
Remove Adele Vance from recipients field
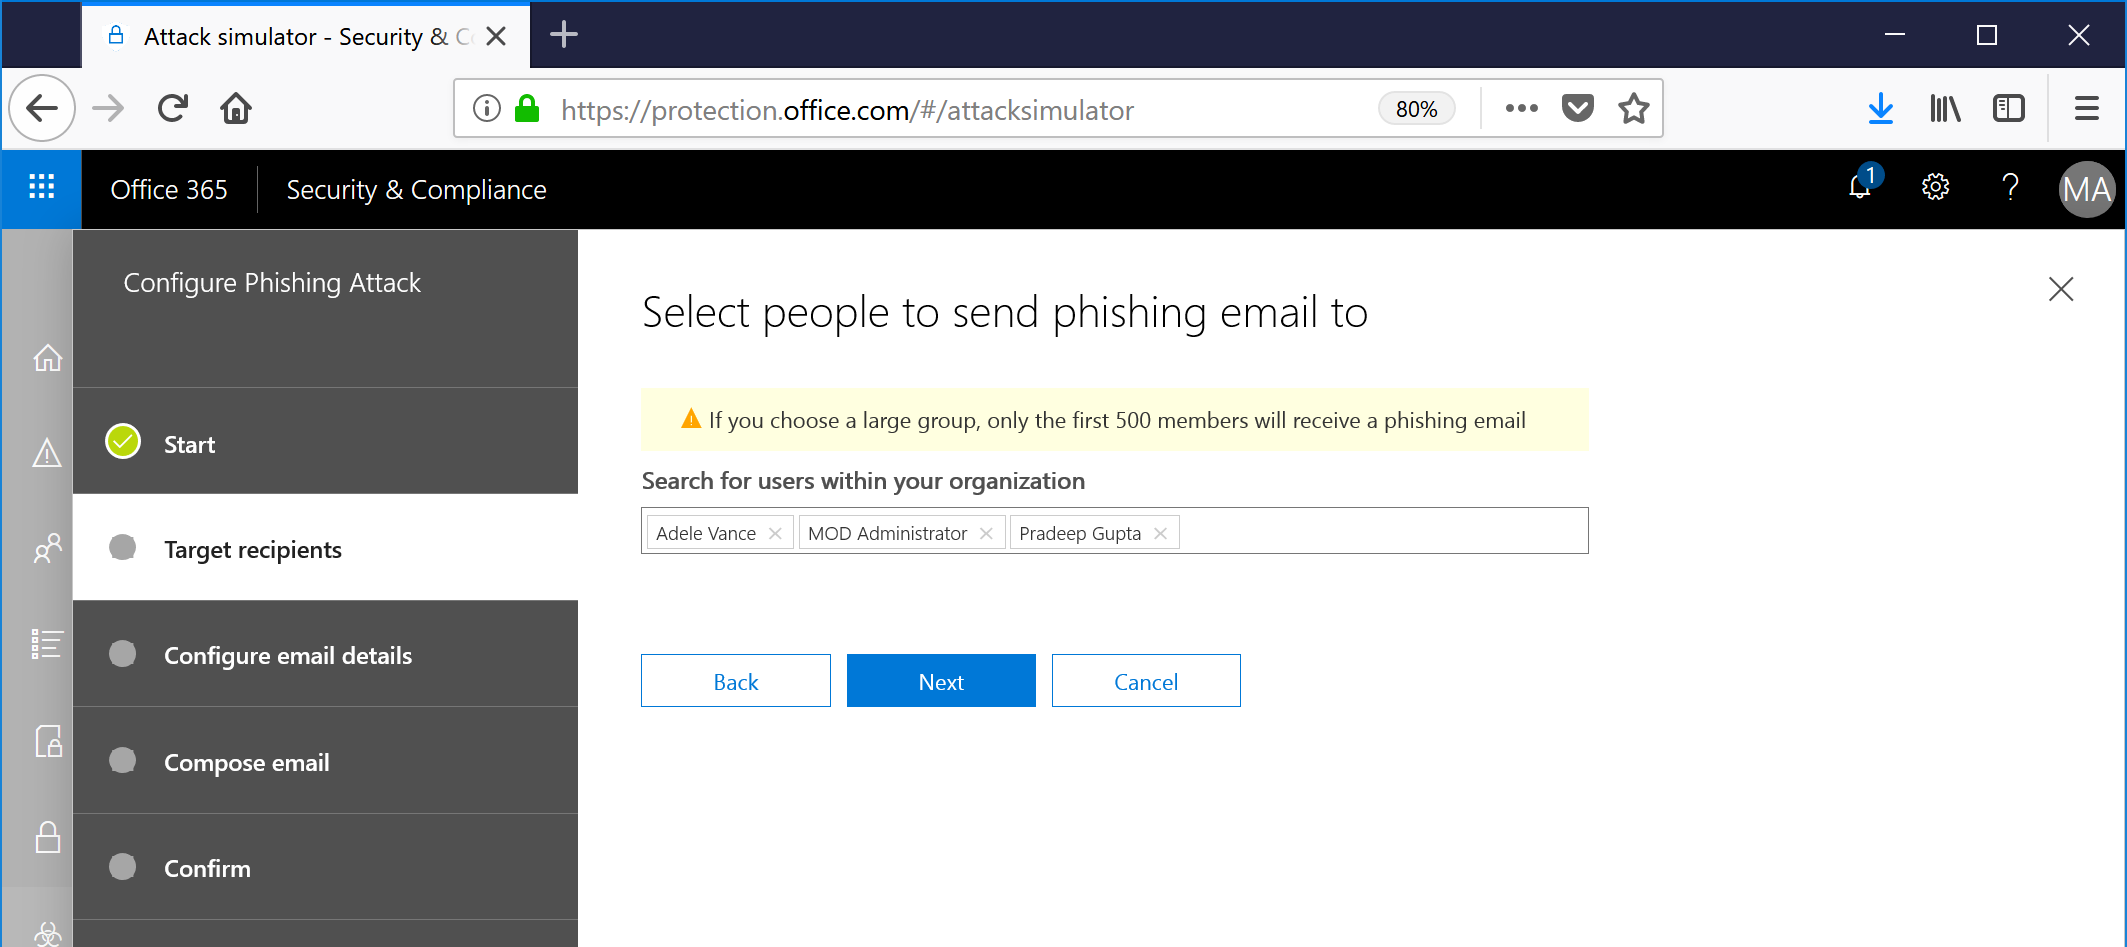(x=774, y=533)
